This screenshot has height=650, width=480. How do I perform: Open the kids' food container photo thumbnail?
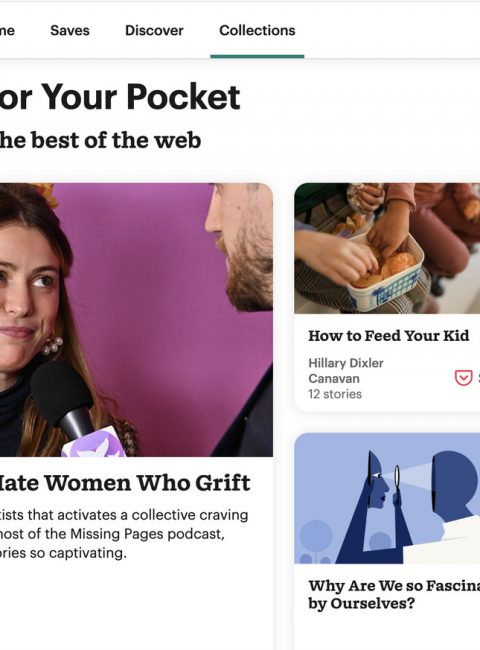(387, 248)
